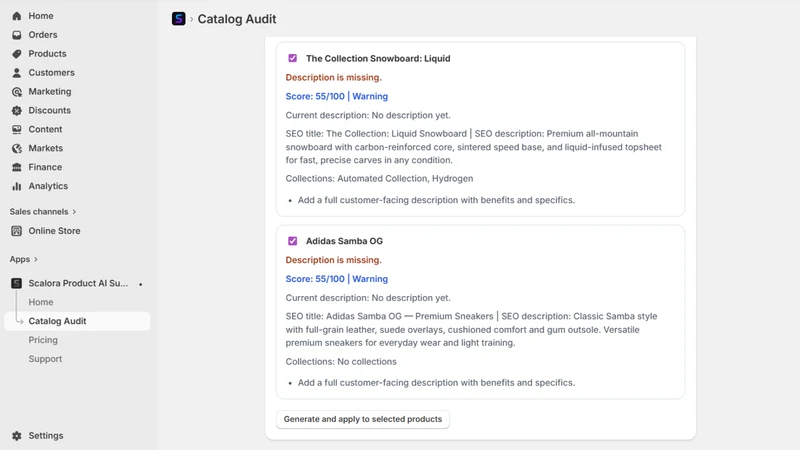Click the Analytics bar chart icon
Image resolution: width=800 pixels, height=450 pixels.
pos(17,186)
